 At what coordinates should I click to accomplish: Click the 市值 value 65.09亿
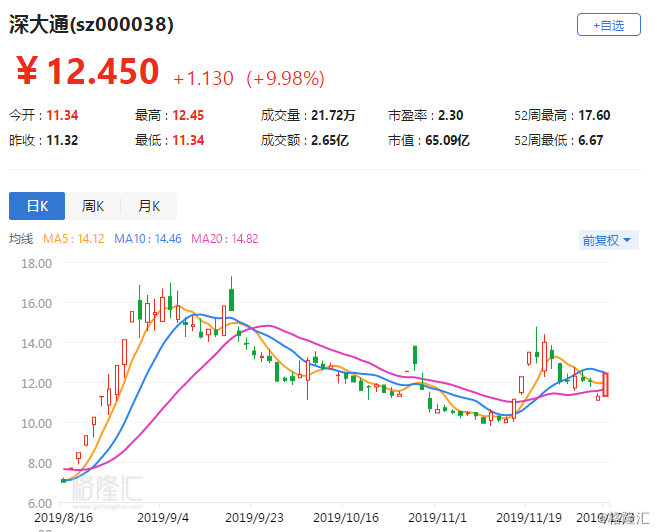click(x=447, y=140)
